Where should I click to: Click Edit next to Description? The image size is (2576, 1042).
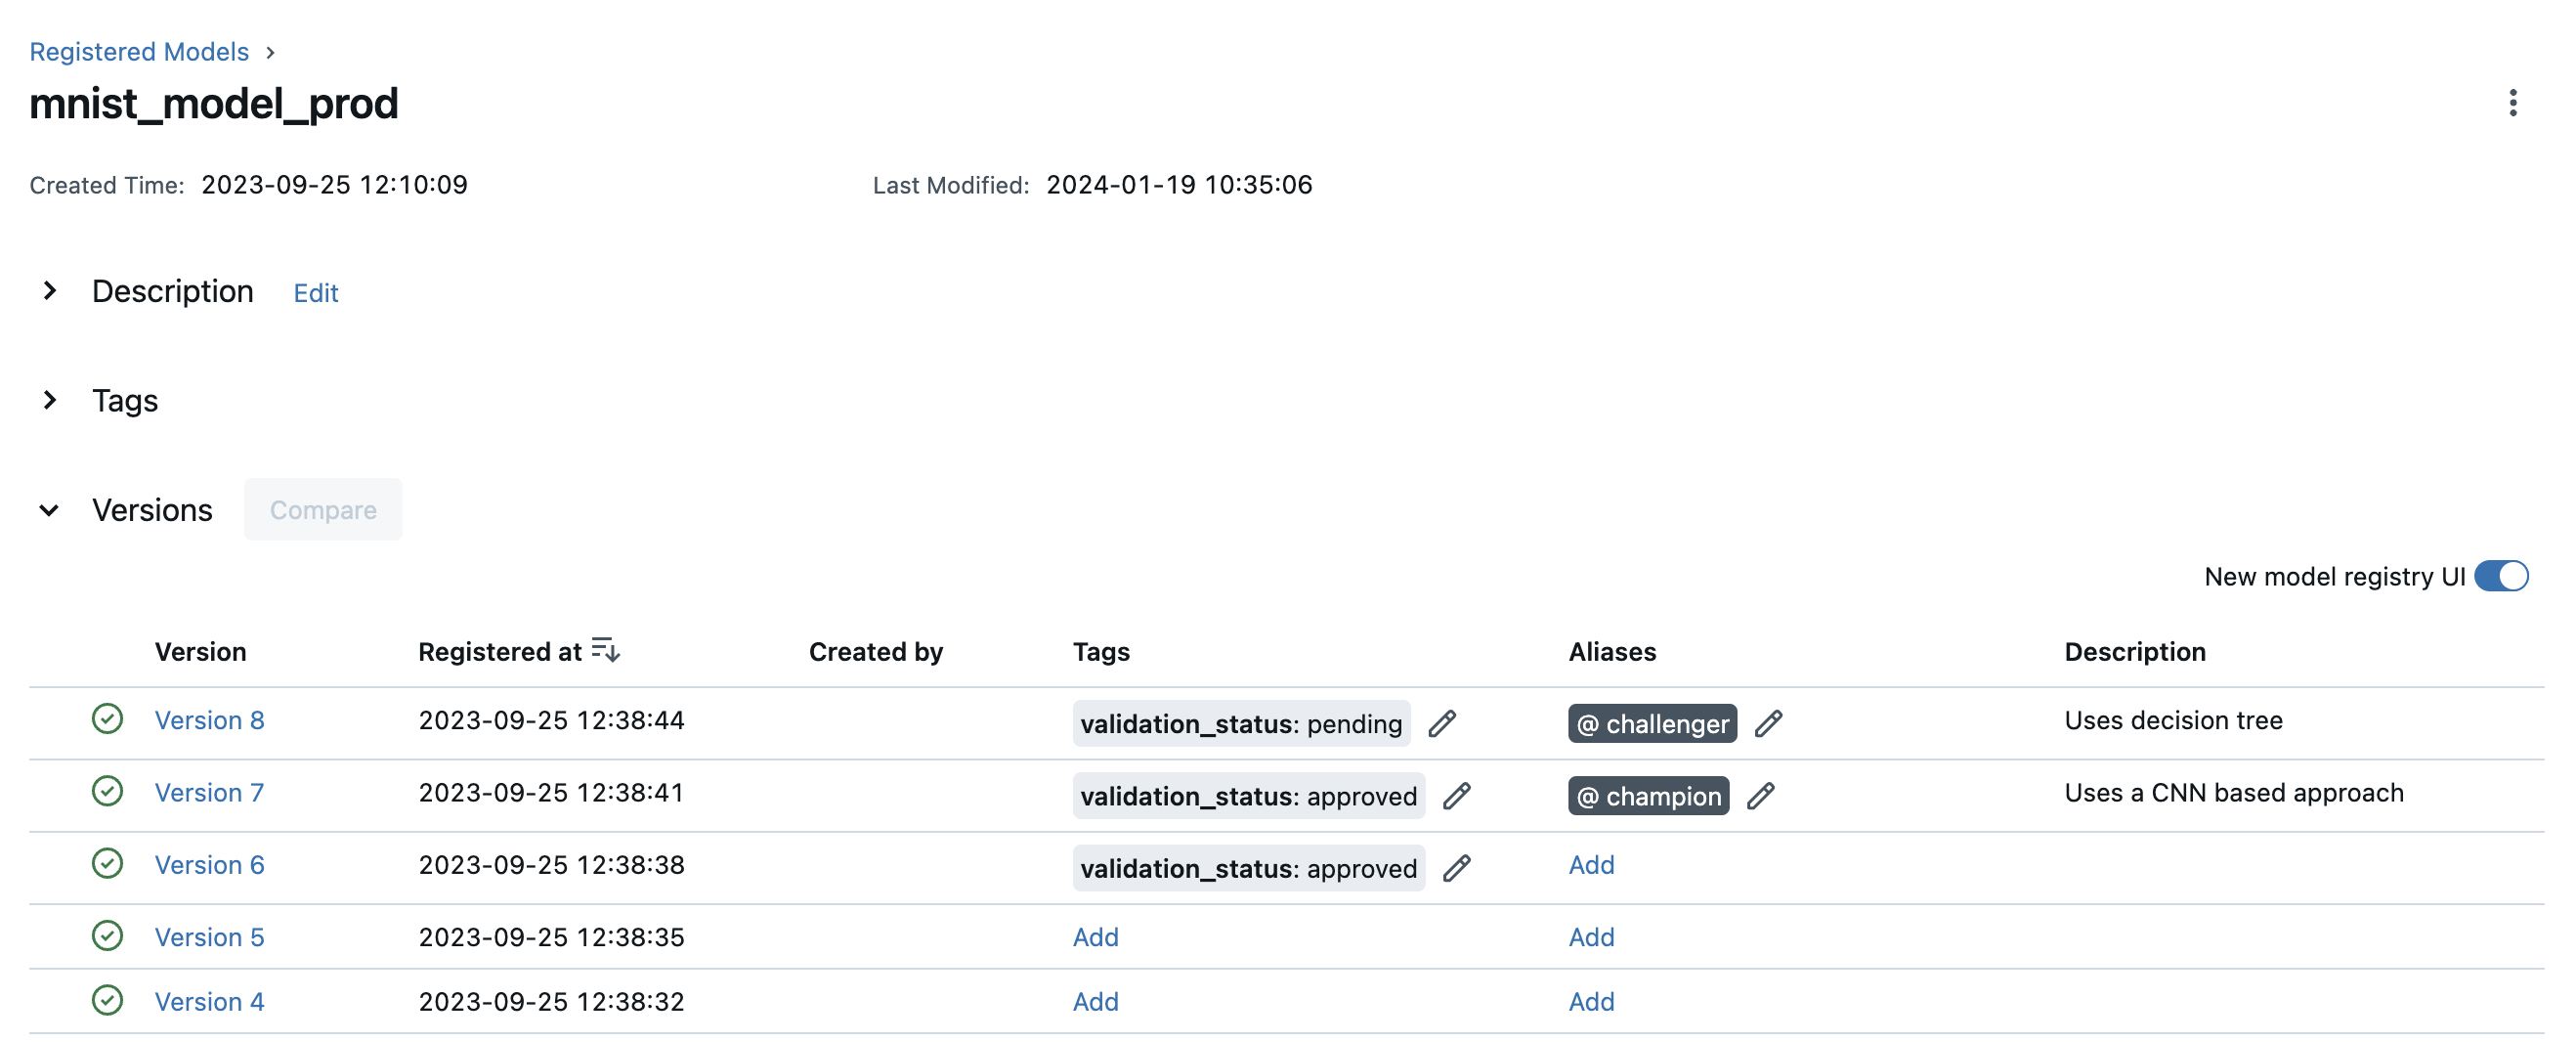coord(315,293)
